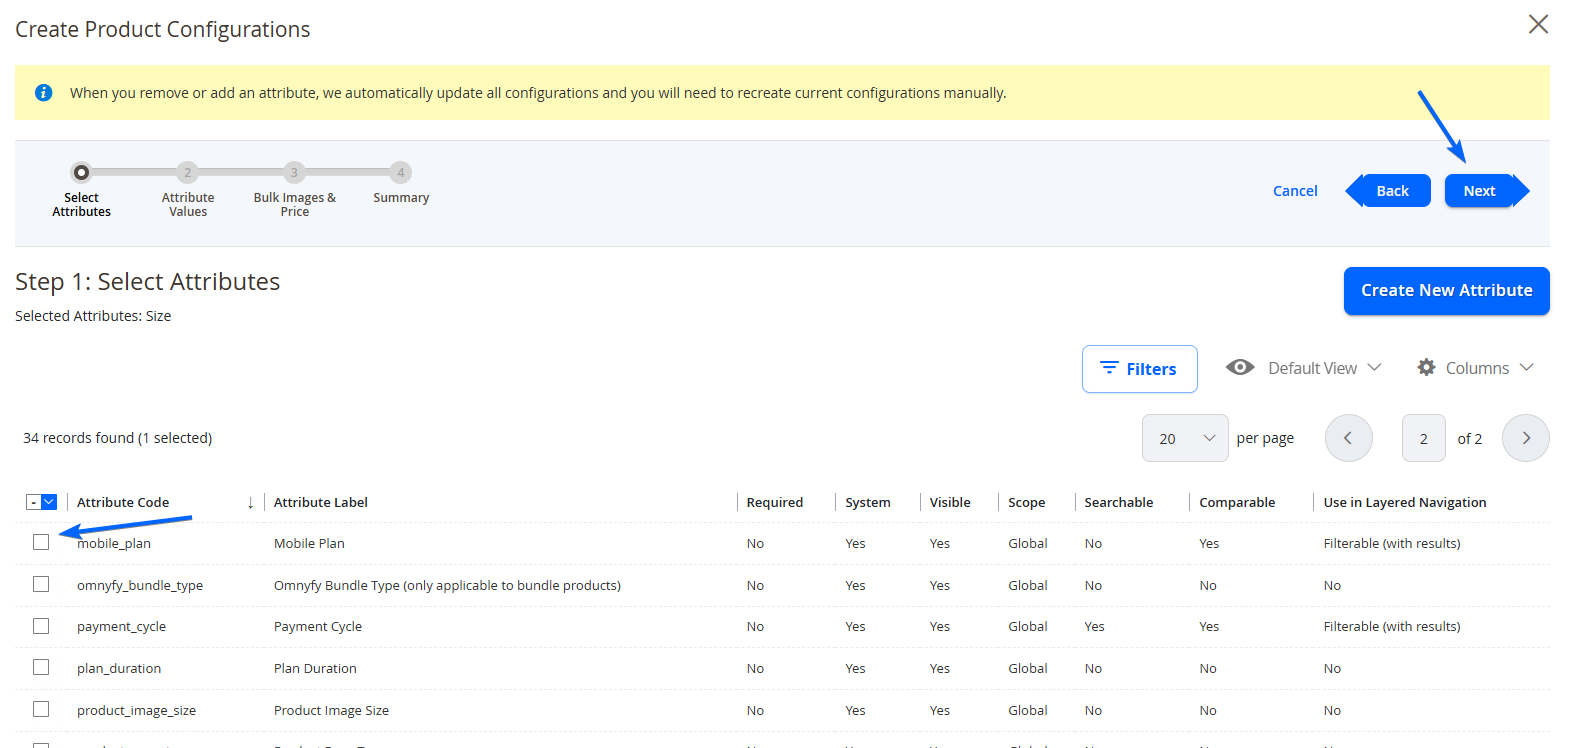
Task: Sort by Visible column header
Action: click(950, 503)
